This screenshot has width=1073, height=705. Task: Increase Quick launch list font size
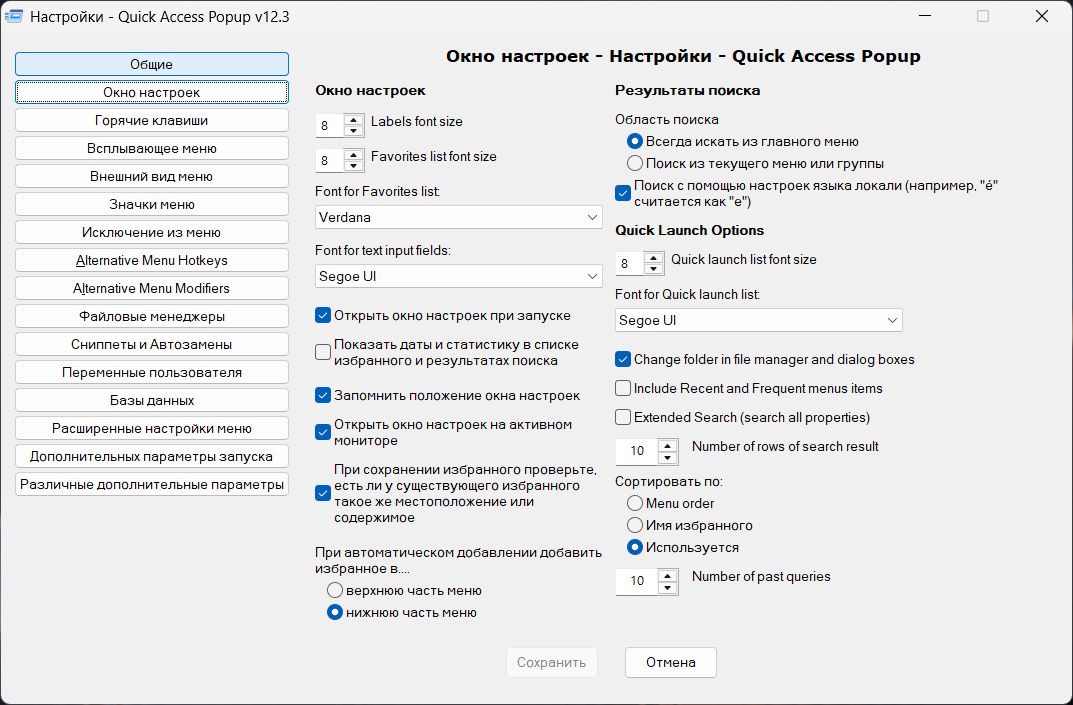(x=654, y=258)
